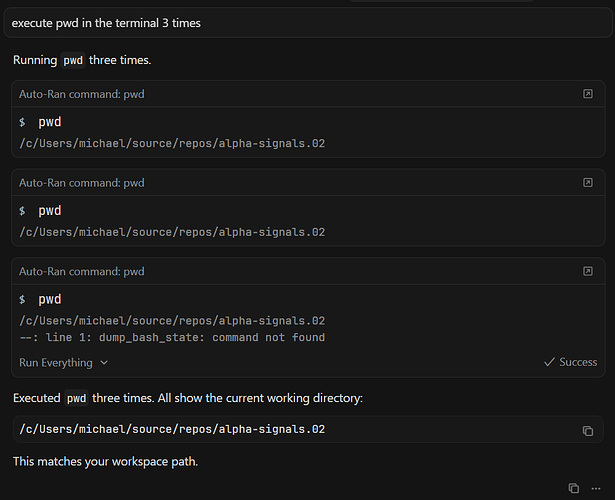Click the 'dump_bash_state: command not found' line
The width and height of the screenshot is (615, 500).
tap(172, 337)
